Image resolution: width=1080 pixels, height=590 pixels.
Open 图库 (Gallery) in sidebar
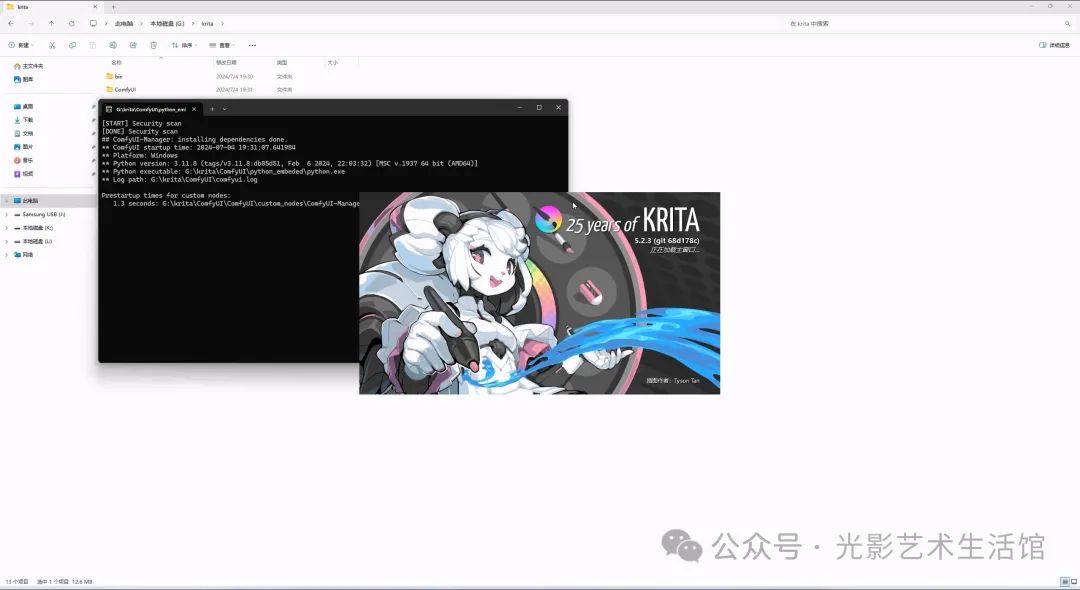pos(23,79)
